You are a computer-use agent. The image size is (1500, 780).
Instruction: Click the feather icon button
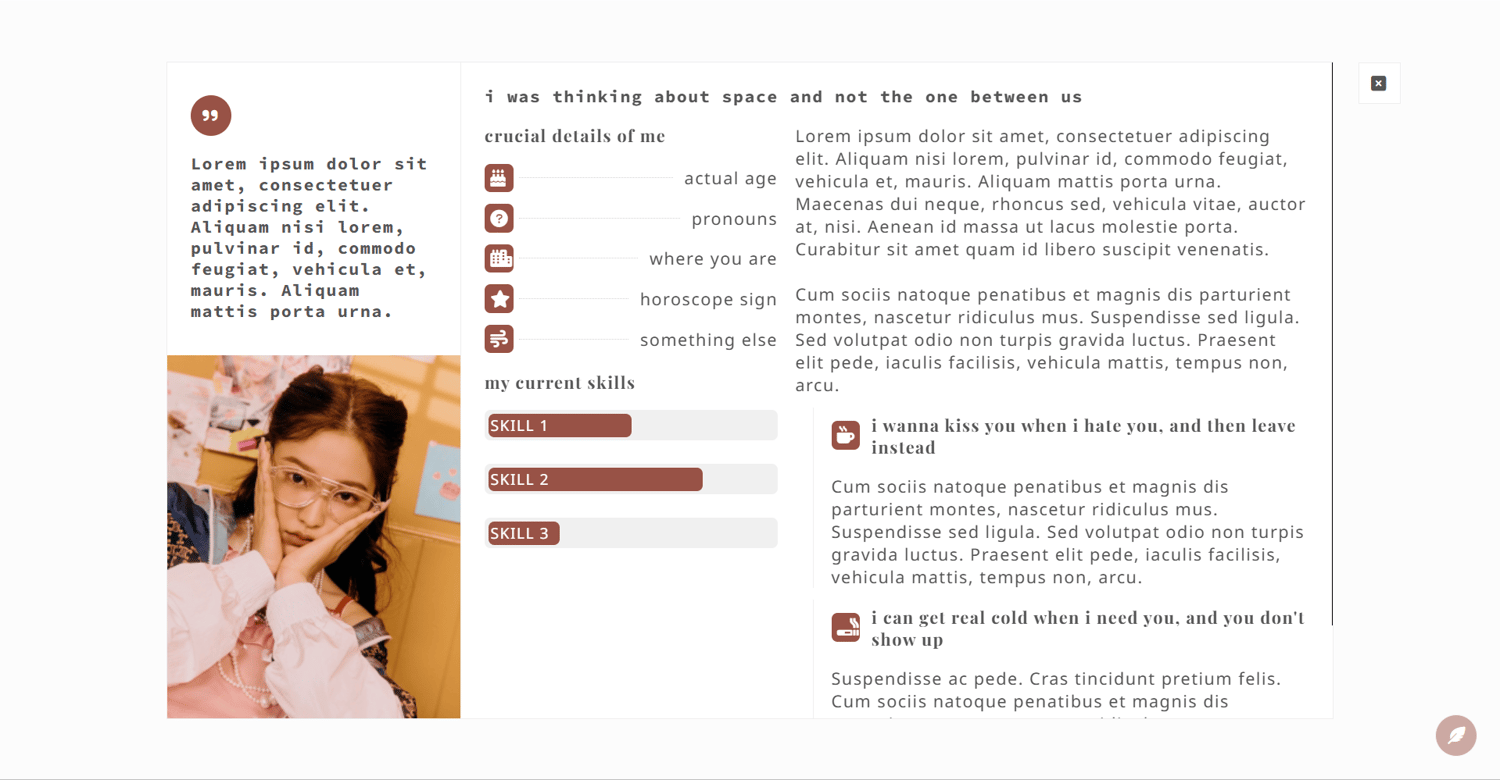[1456, 736]
